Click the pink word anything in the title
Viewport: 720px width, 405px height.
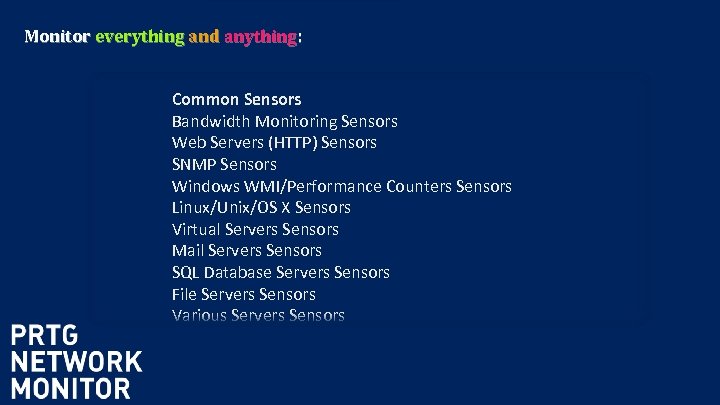[x=260, y=37]
